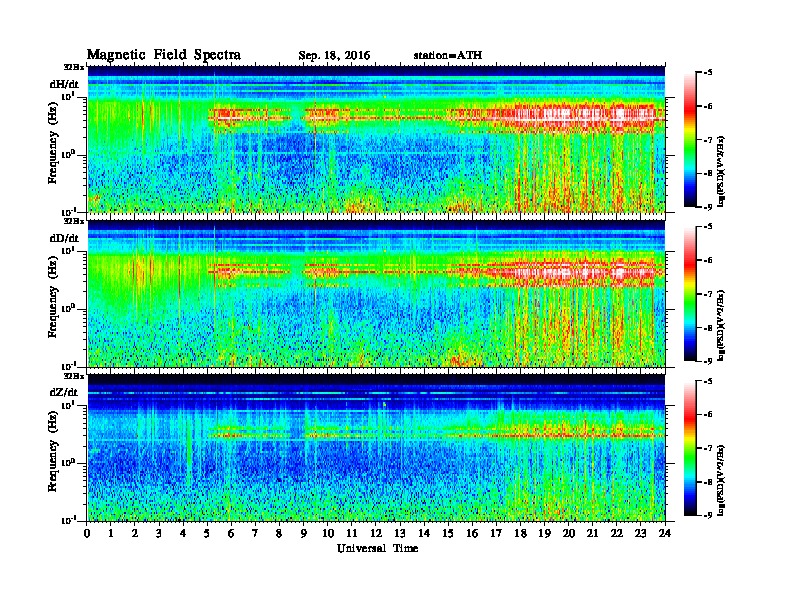This screenshot has height=612, width=792.
Task: Click hour tick label 12 on the time axis
Action: [x=376, y=533]
